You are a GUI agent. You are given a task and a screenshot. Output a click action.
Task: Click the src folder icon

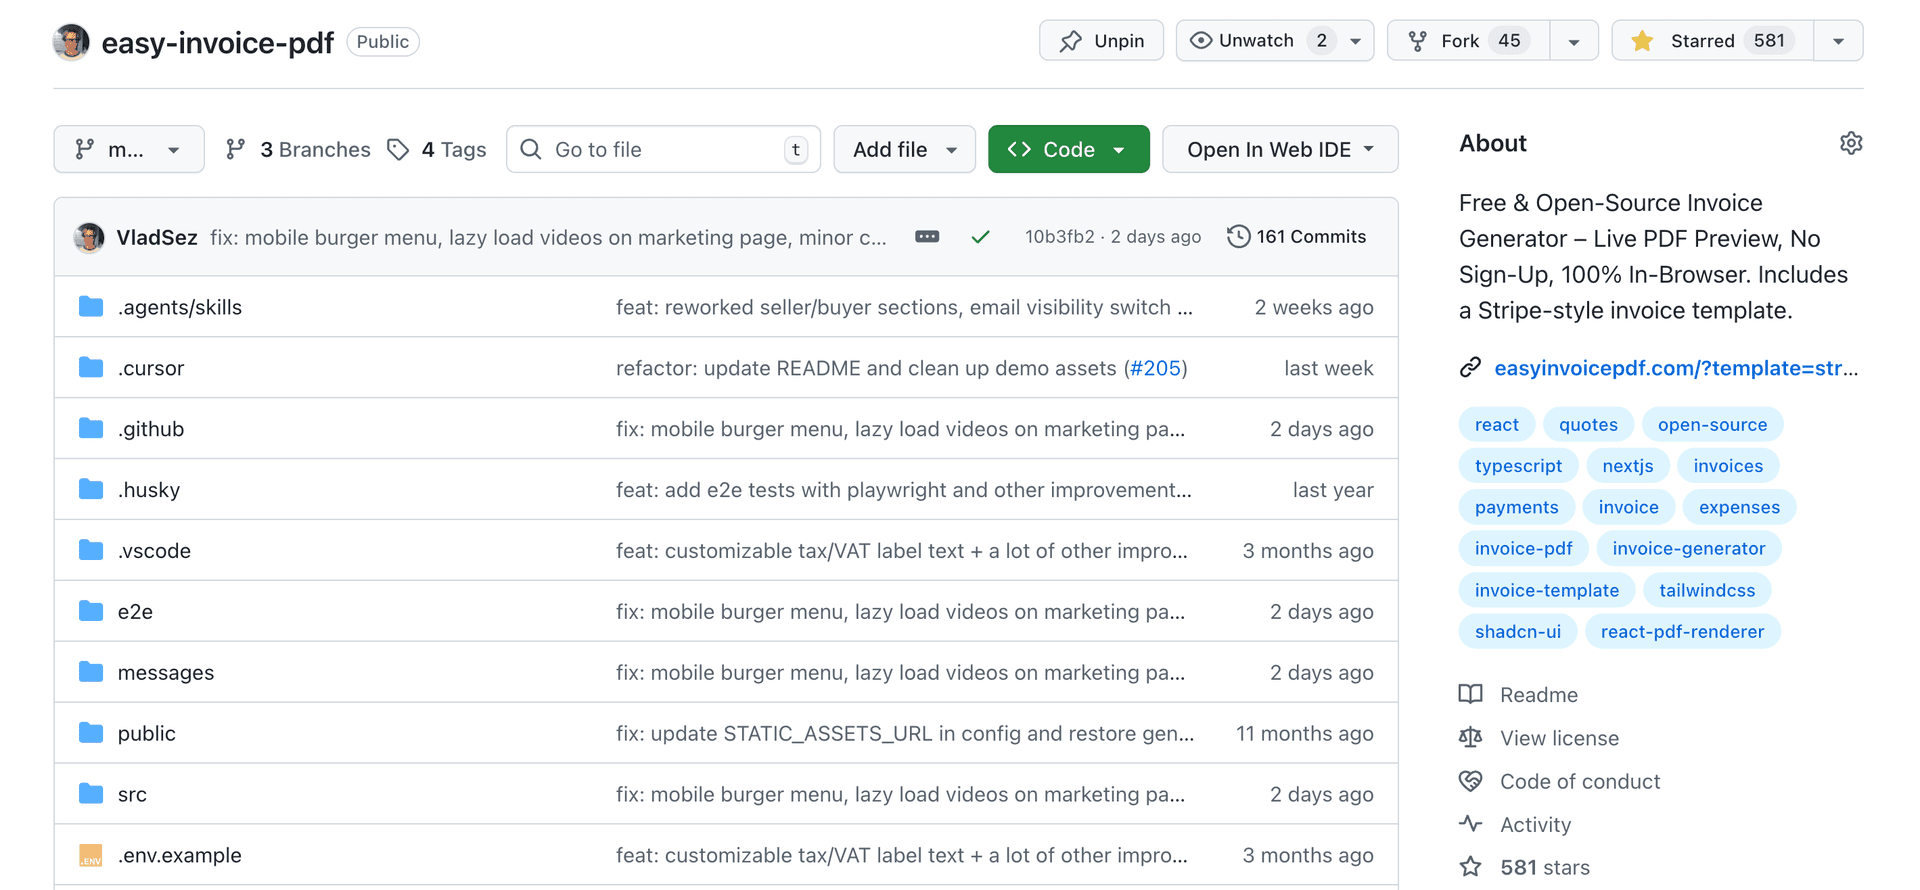click(91, 794)
